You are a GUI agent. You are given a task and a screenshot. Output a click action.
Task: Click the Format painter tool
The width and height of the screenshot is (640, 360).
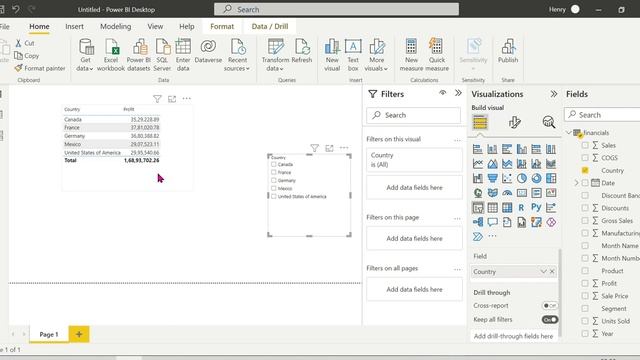(x=40, y=68)
